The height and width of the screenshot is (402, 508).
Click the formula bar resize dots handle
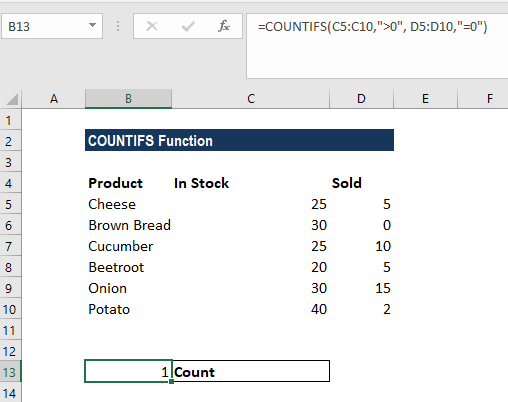118,26
